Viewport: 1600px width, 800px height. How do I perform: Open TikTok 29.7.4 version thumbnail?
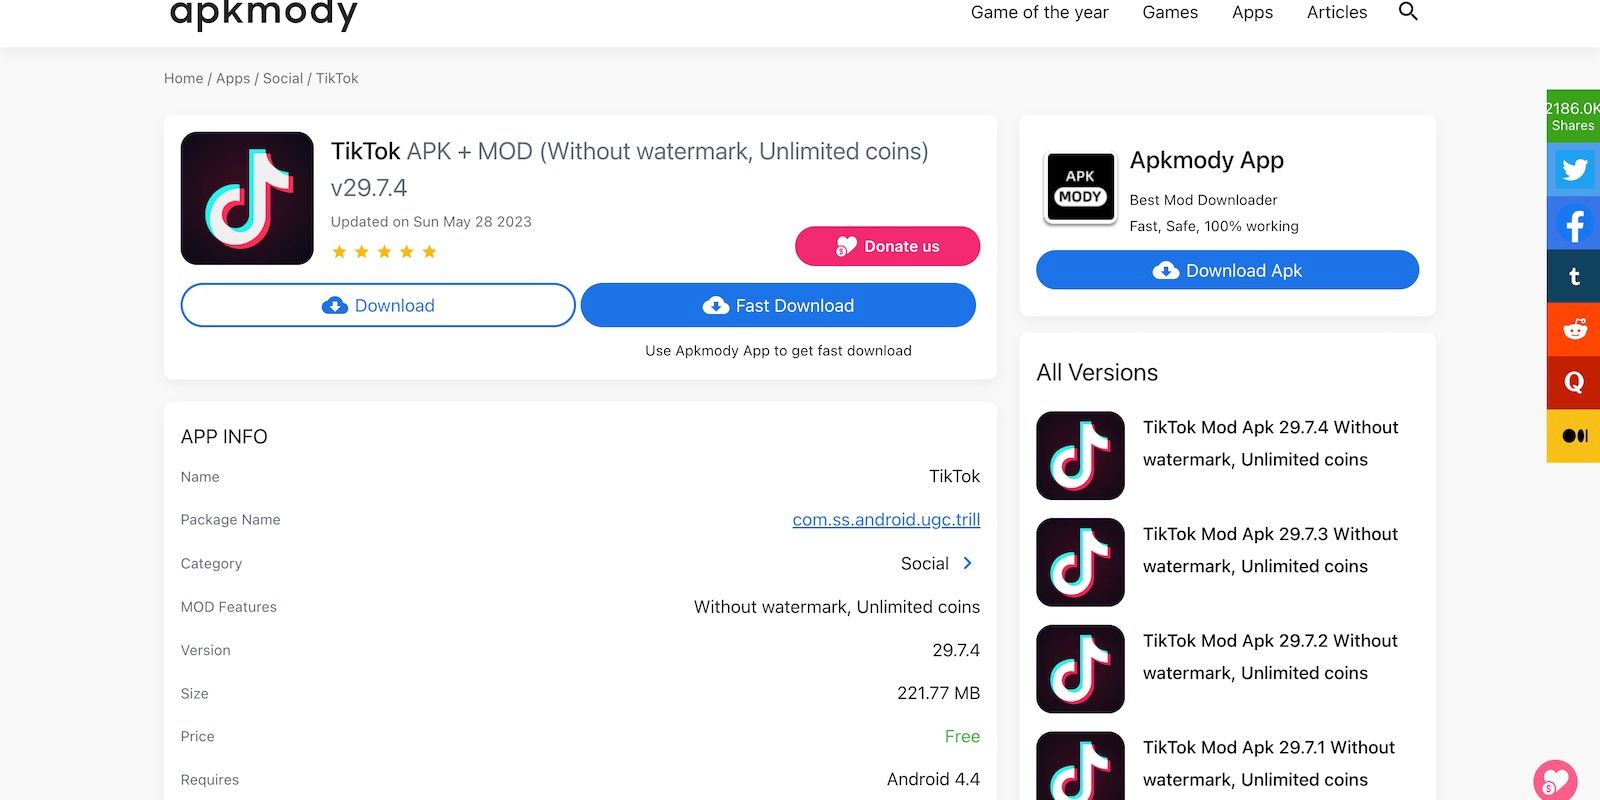tap(1080, 455)
